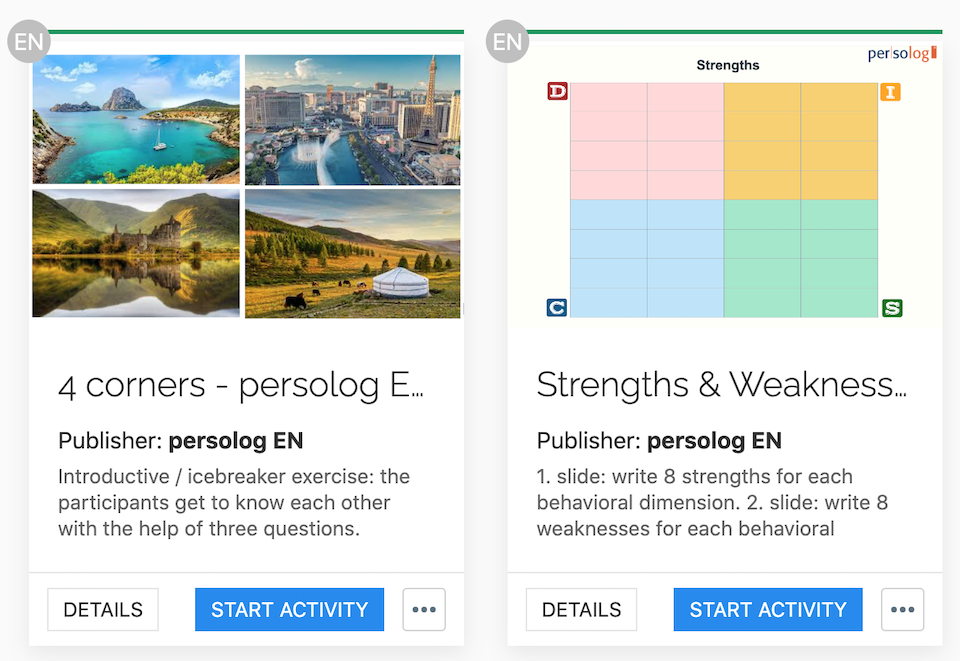The height and width of the screenshot is (661, 960).
Task: Open the 4 corners card's three-dot menu
Action: click(424, 610)
